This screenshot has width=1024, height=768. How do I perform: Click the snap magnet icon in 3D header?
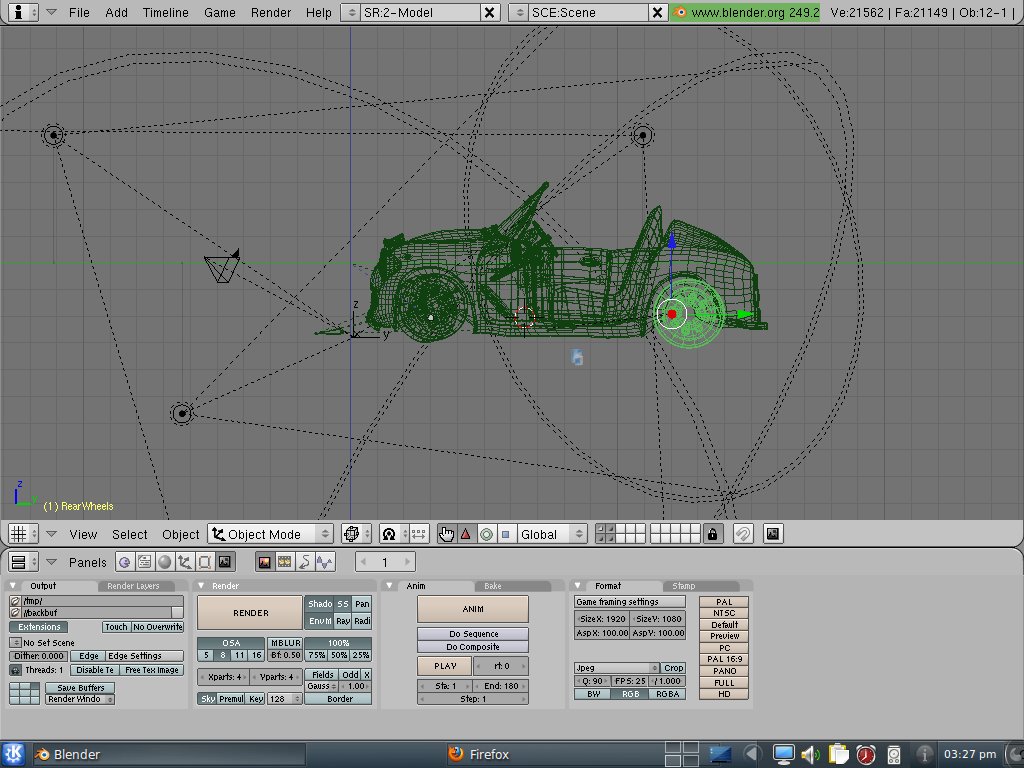(x=743, y=534)
